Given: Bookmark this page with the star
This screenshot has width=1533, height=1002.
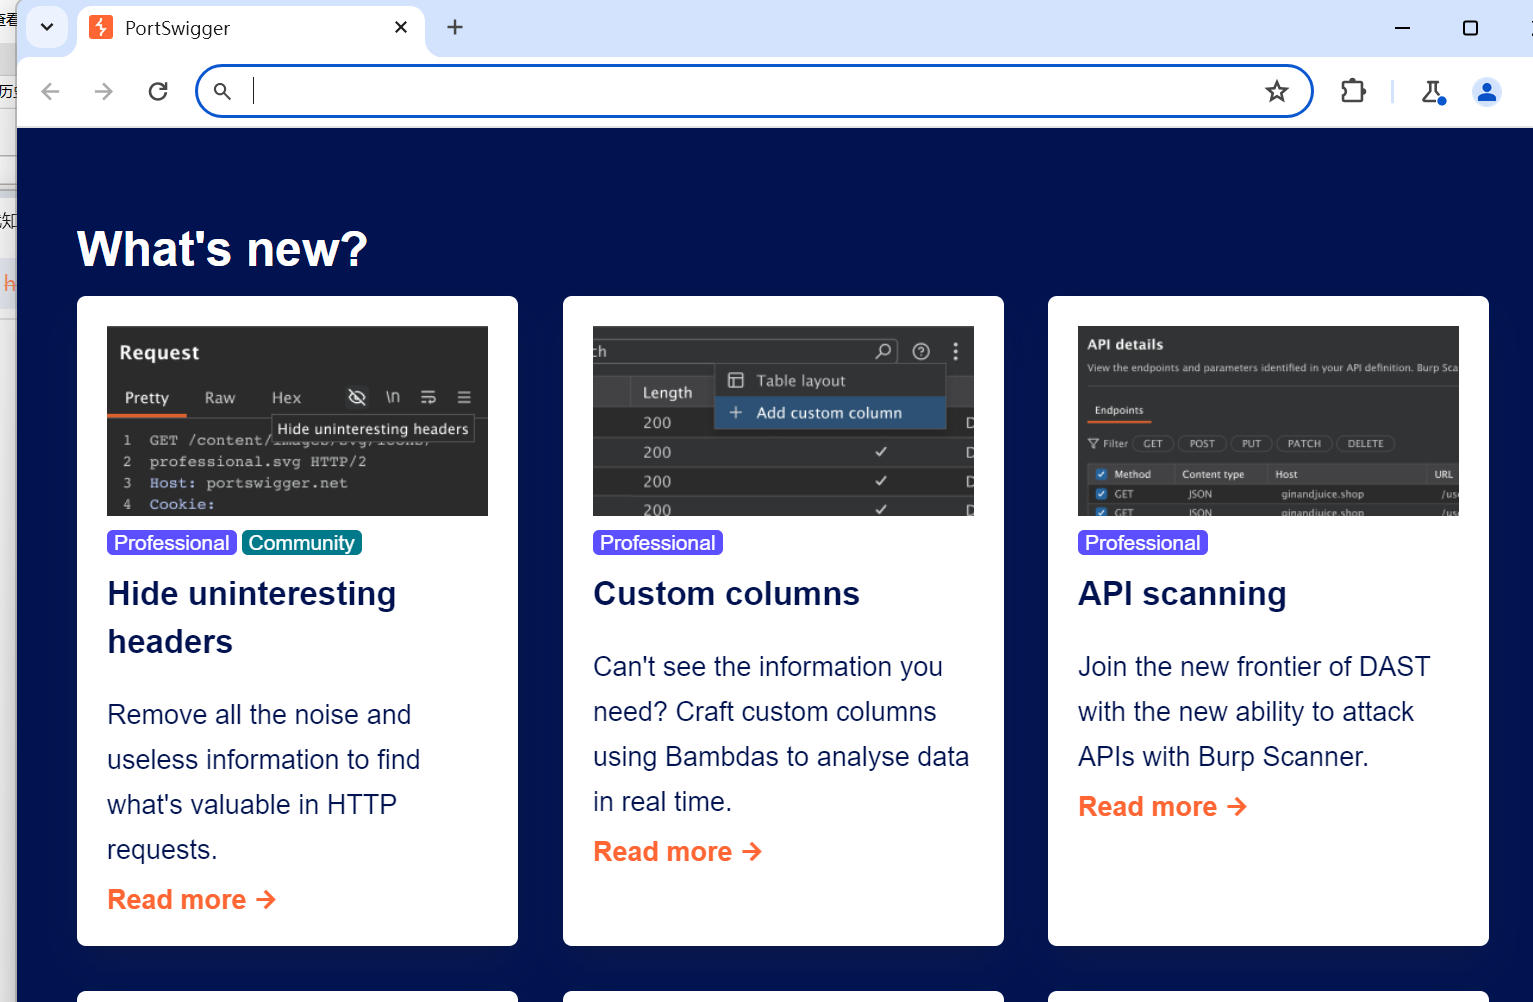Looking at the screenshot, I should 1277,92.
